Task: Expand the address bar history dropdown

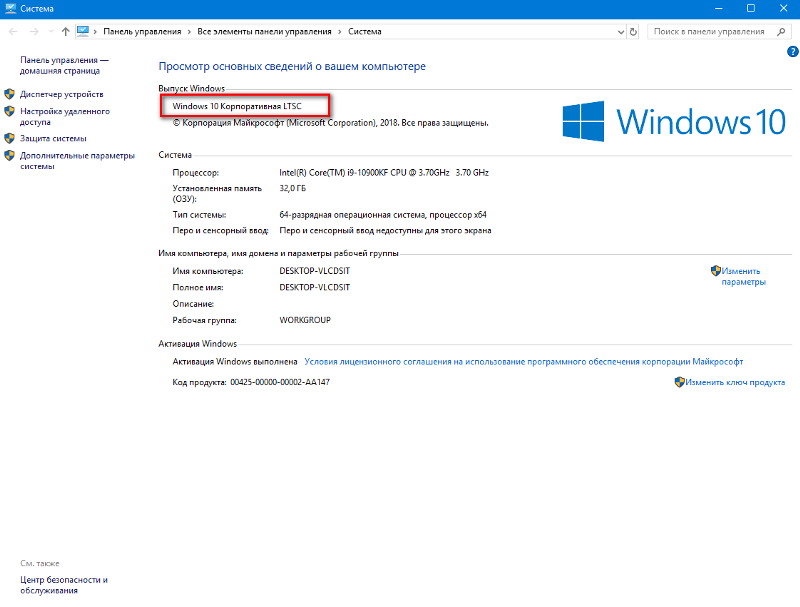Action: 620,32
